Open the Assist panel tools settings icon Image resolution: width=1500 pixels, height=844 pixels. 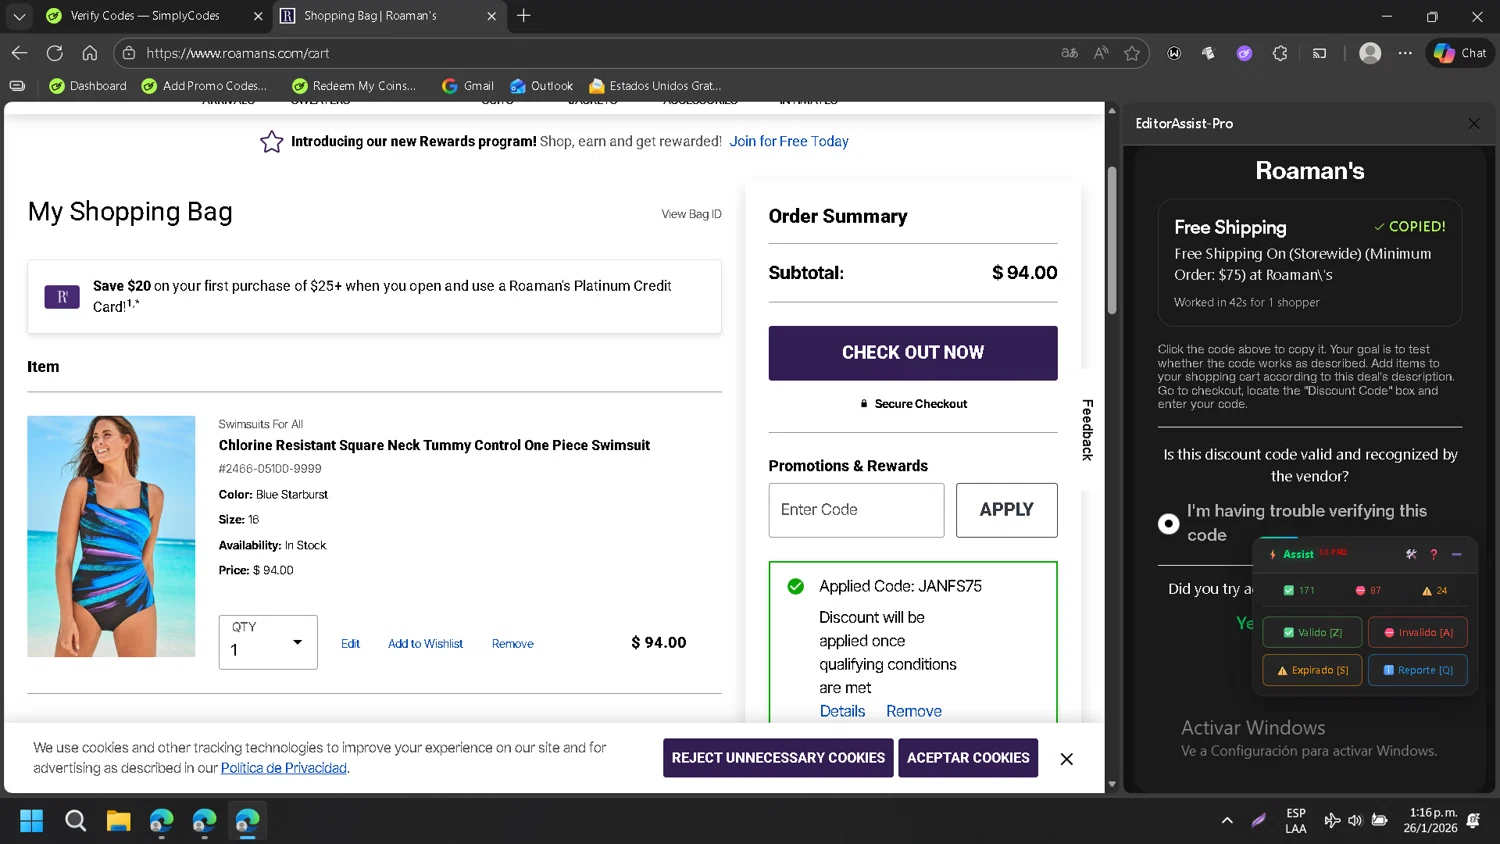tap(1411, 554)
